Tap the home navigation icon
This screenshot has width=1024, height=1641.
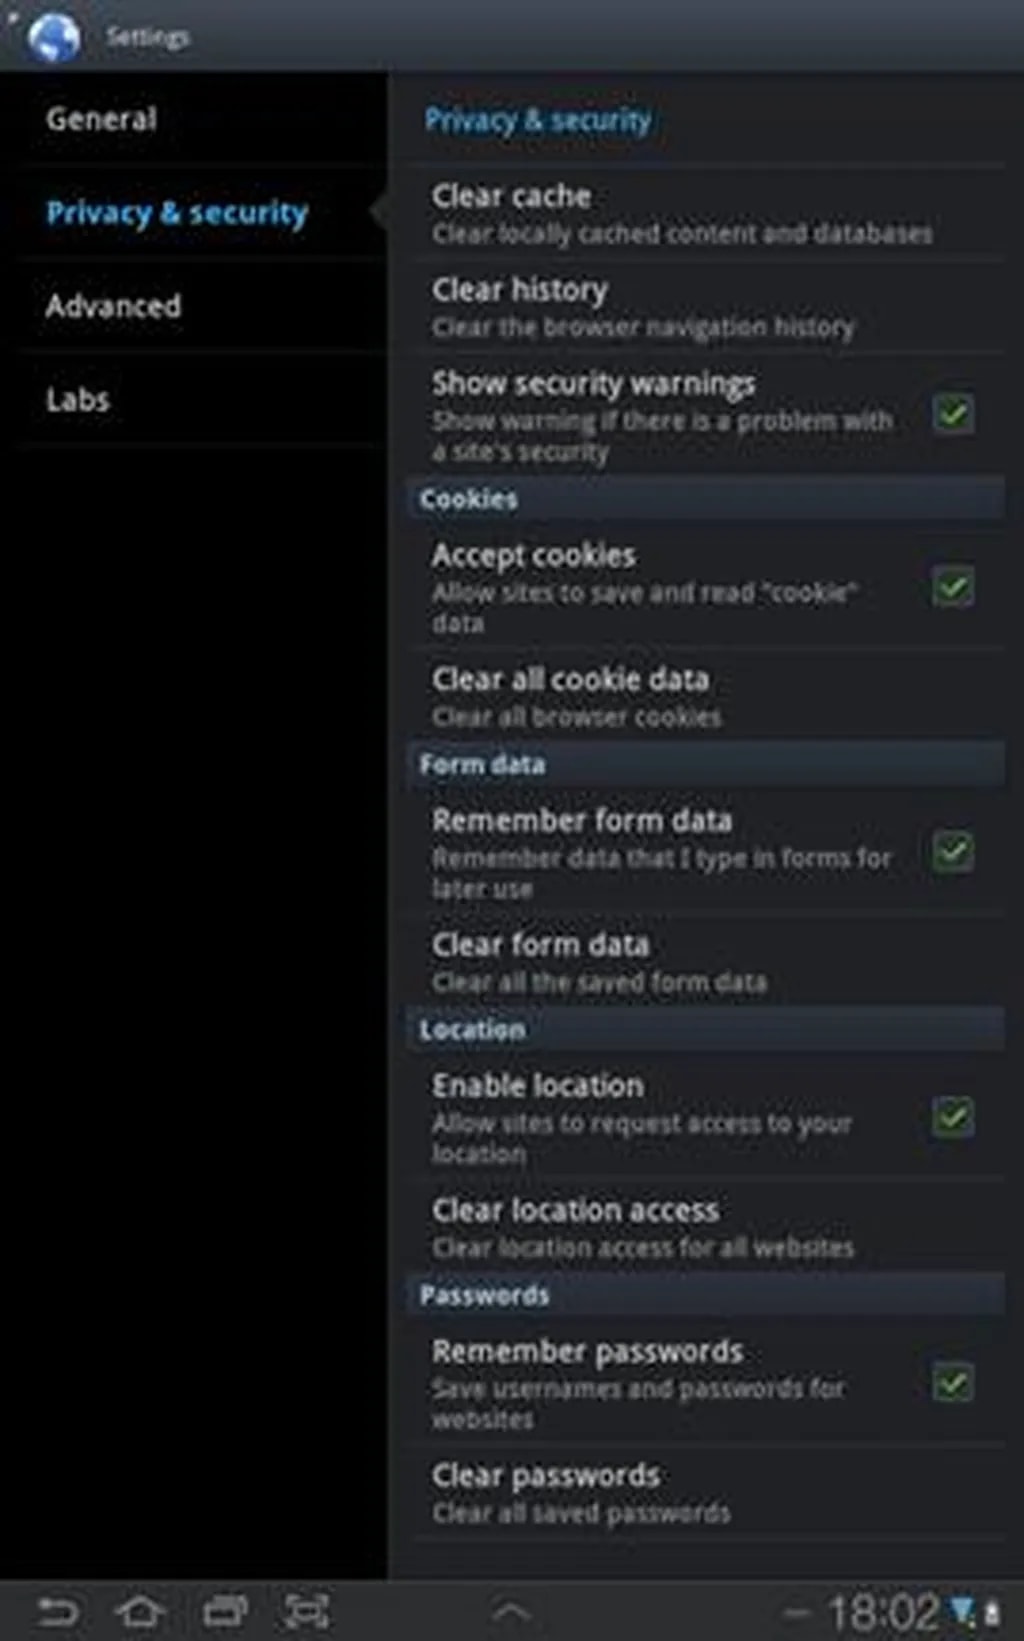(140, 1610)
